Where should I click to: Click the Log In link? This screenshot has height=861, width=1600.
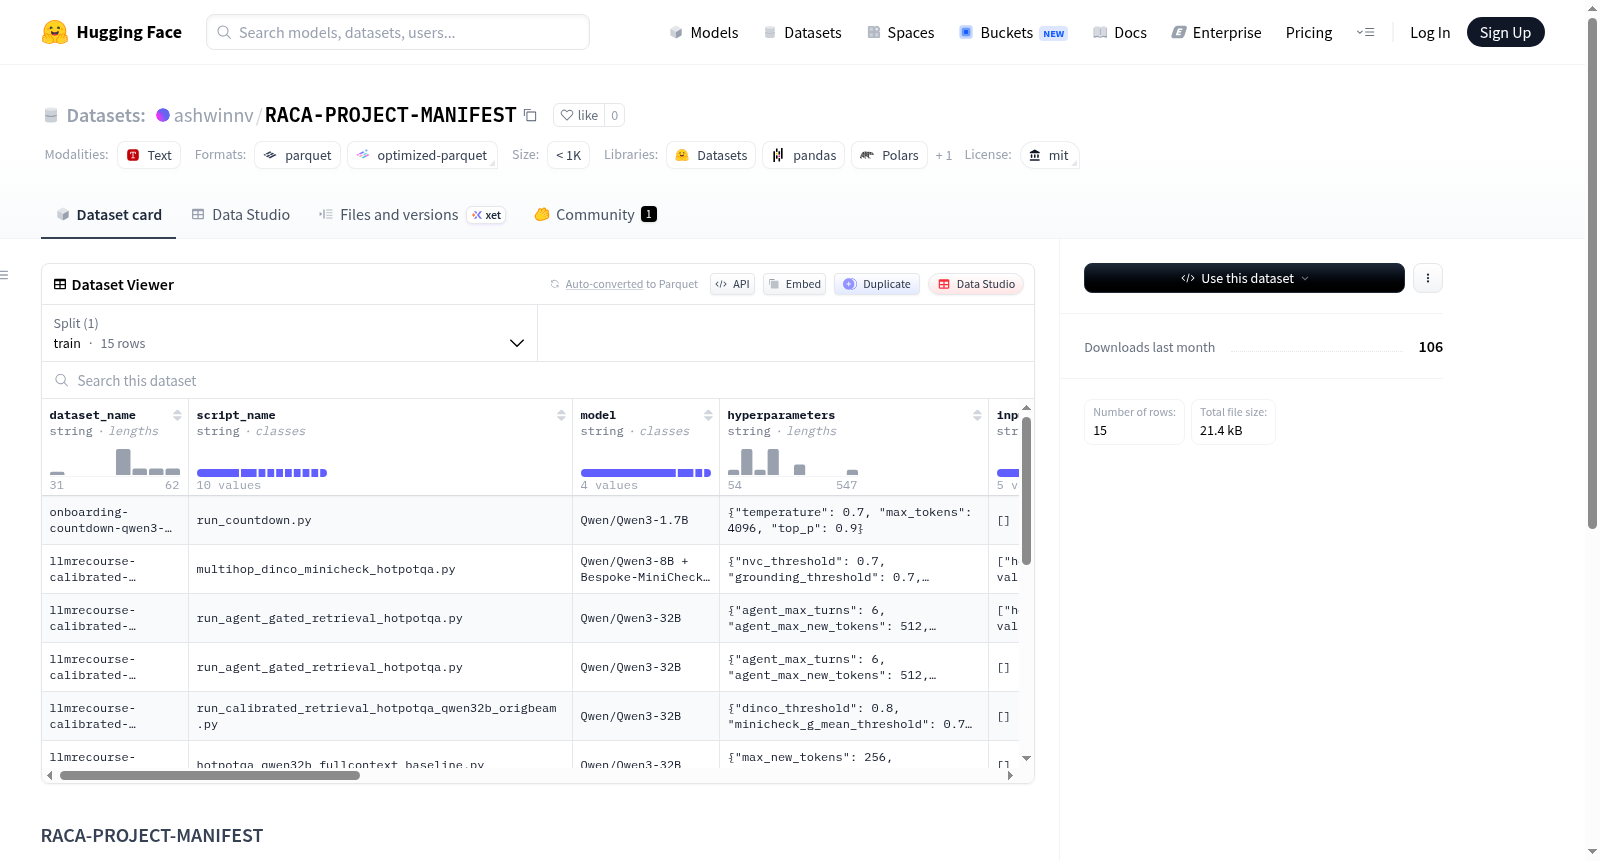(x=1430, y=32)
